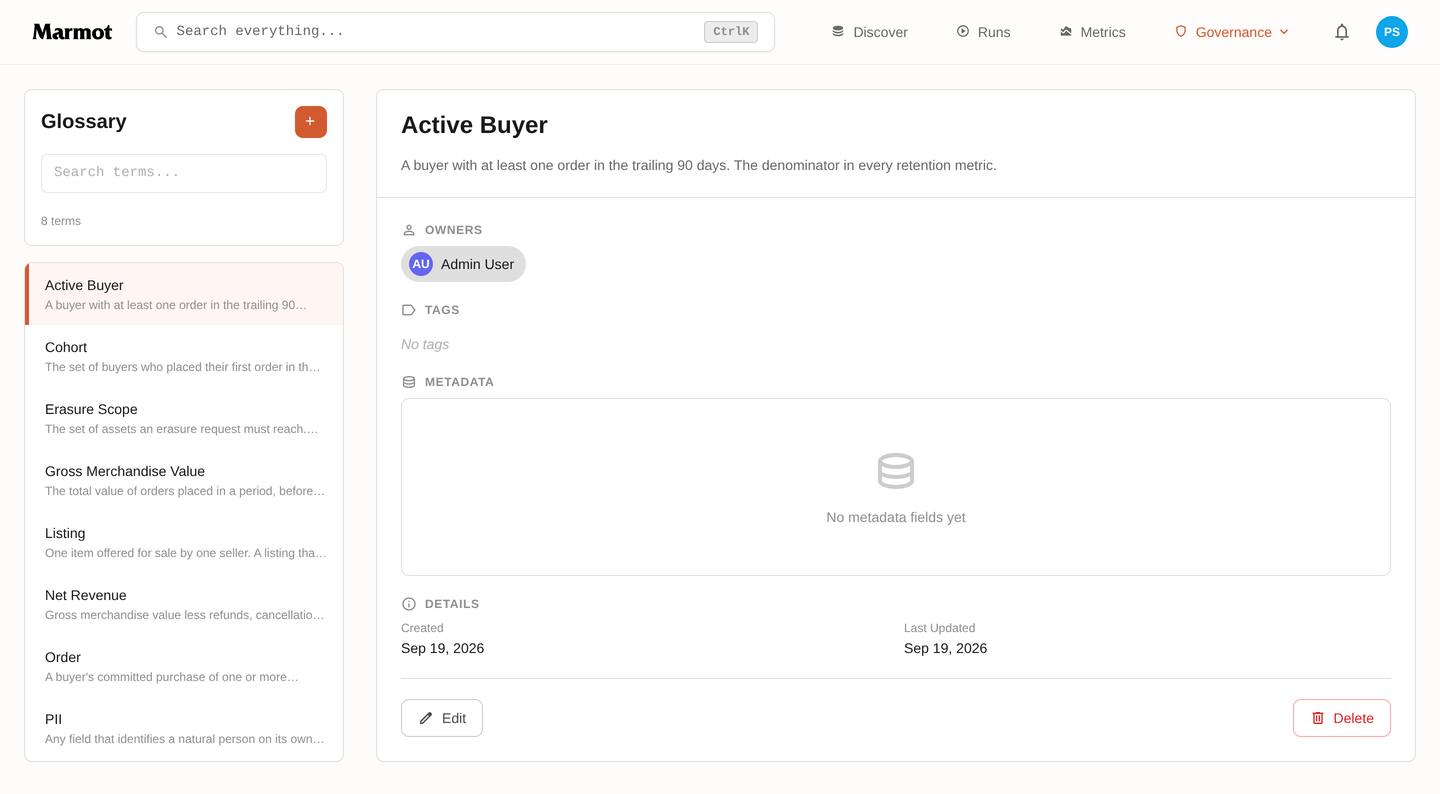
Task: Open the PS user avatar menu
Action: click(1392, 32)
